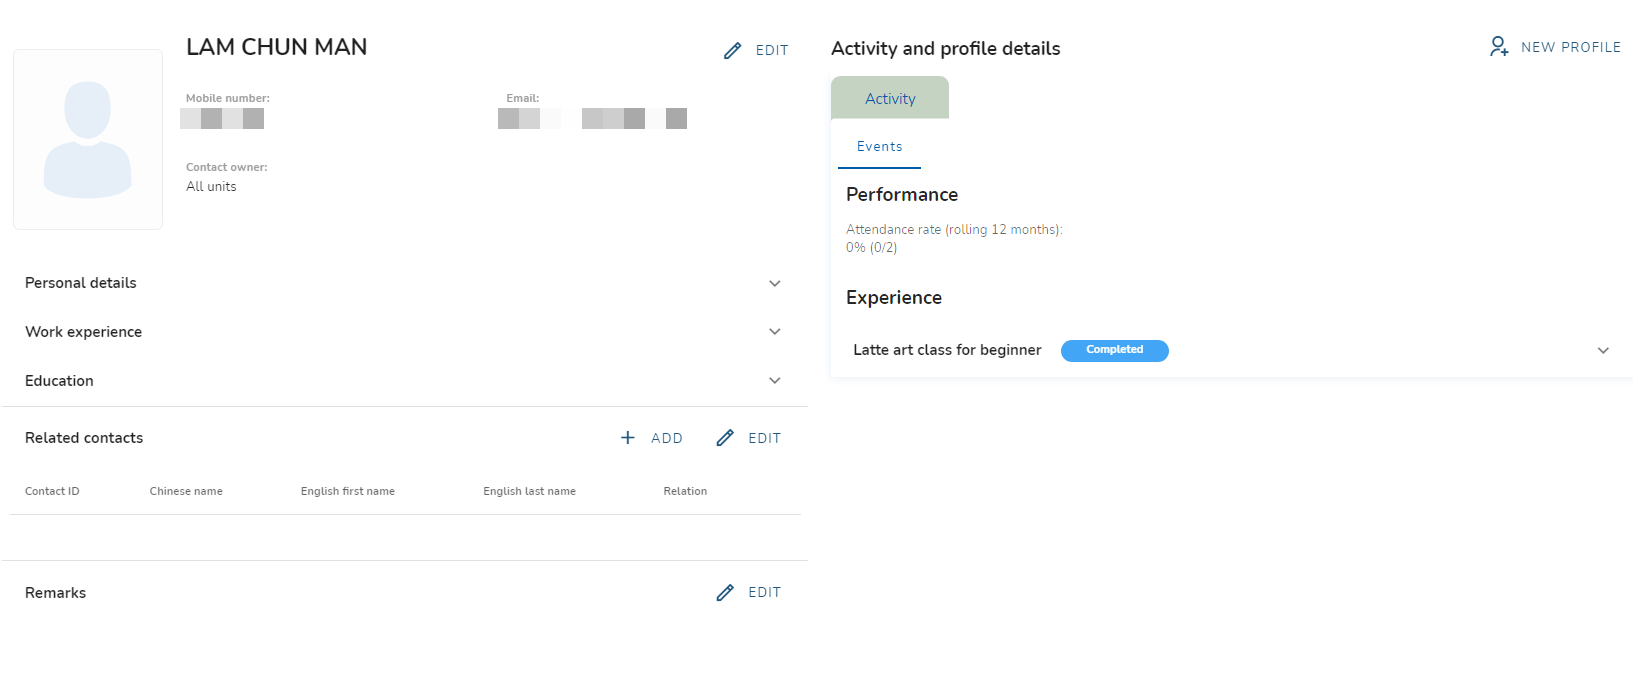
Task: Select the Events sub-tab
Action: (x=879, y=147)
